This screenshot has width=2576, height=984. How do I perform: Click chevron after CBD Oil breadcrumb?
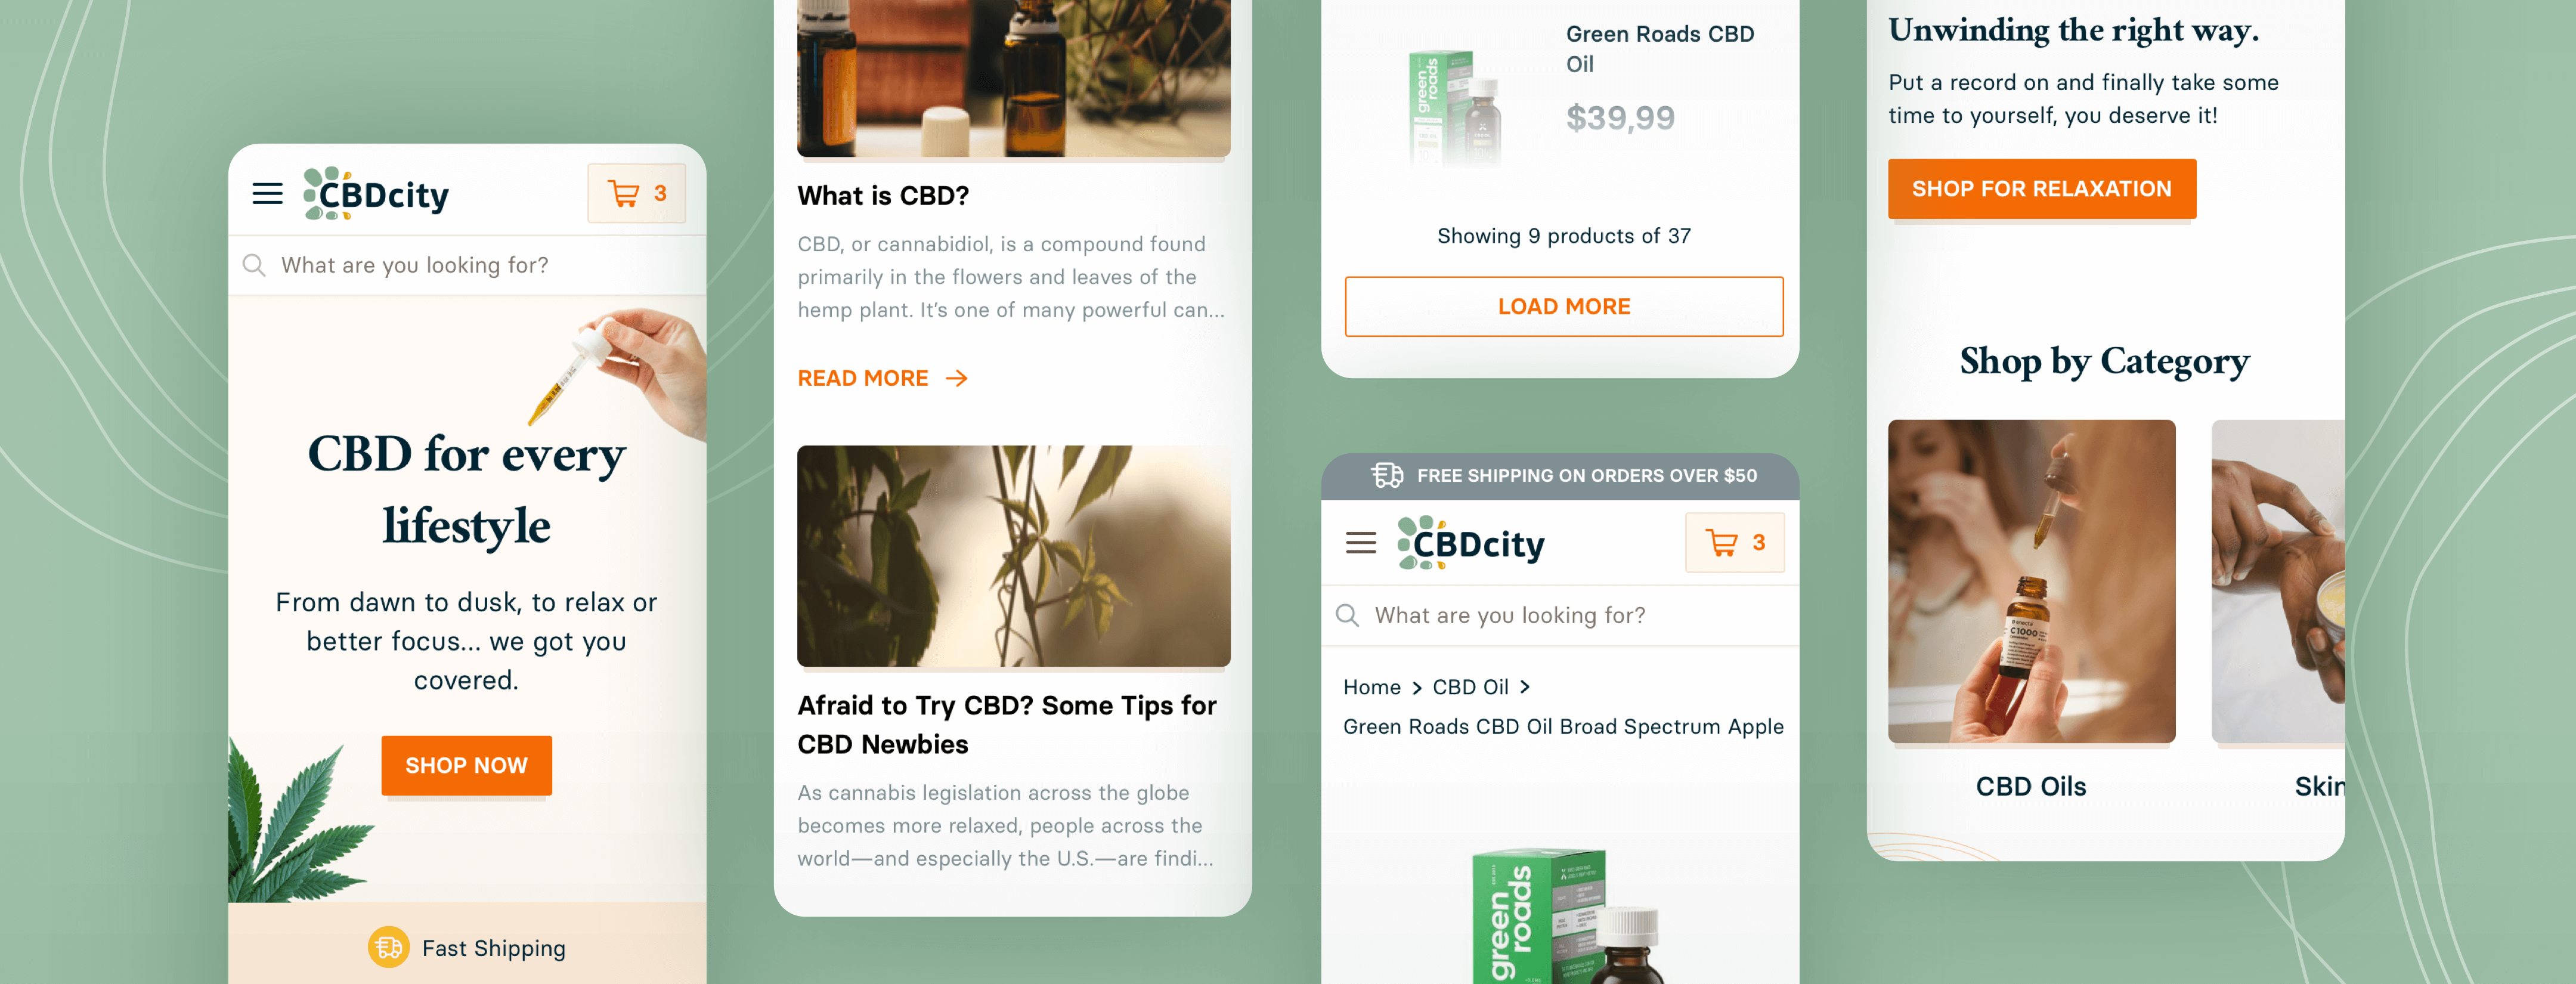1524,687
